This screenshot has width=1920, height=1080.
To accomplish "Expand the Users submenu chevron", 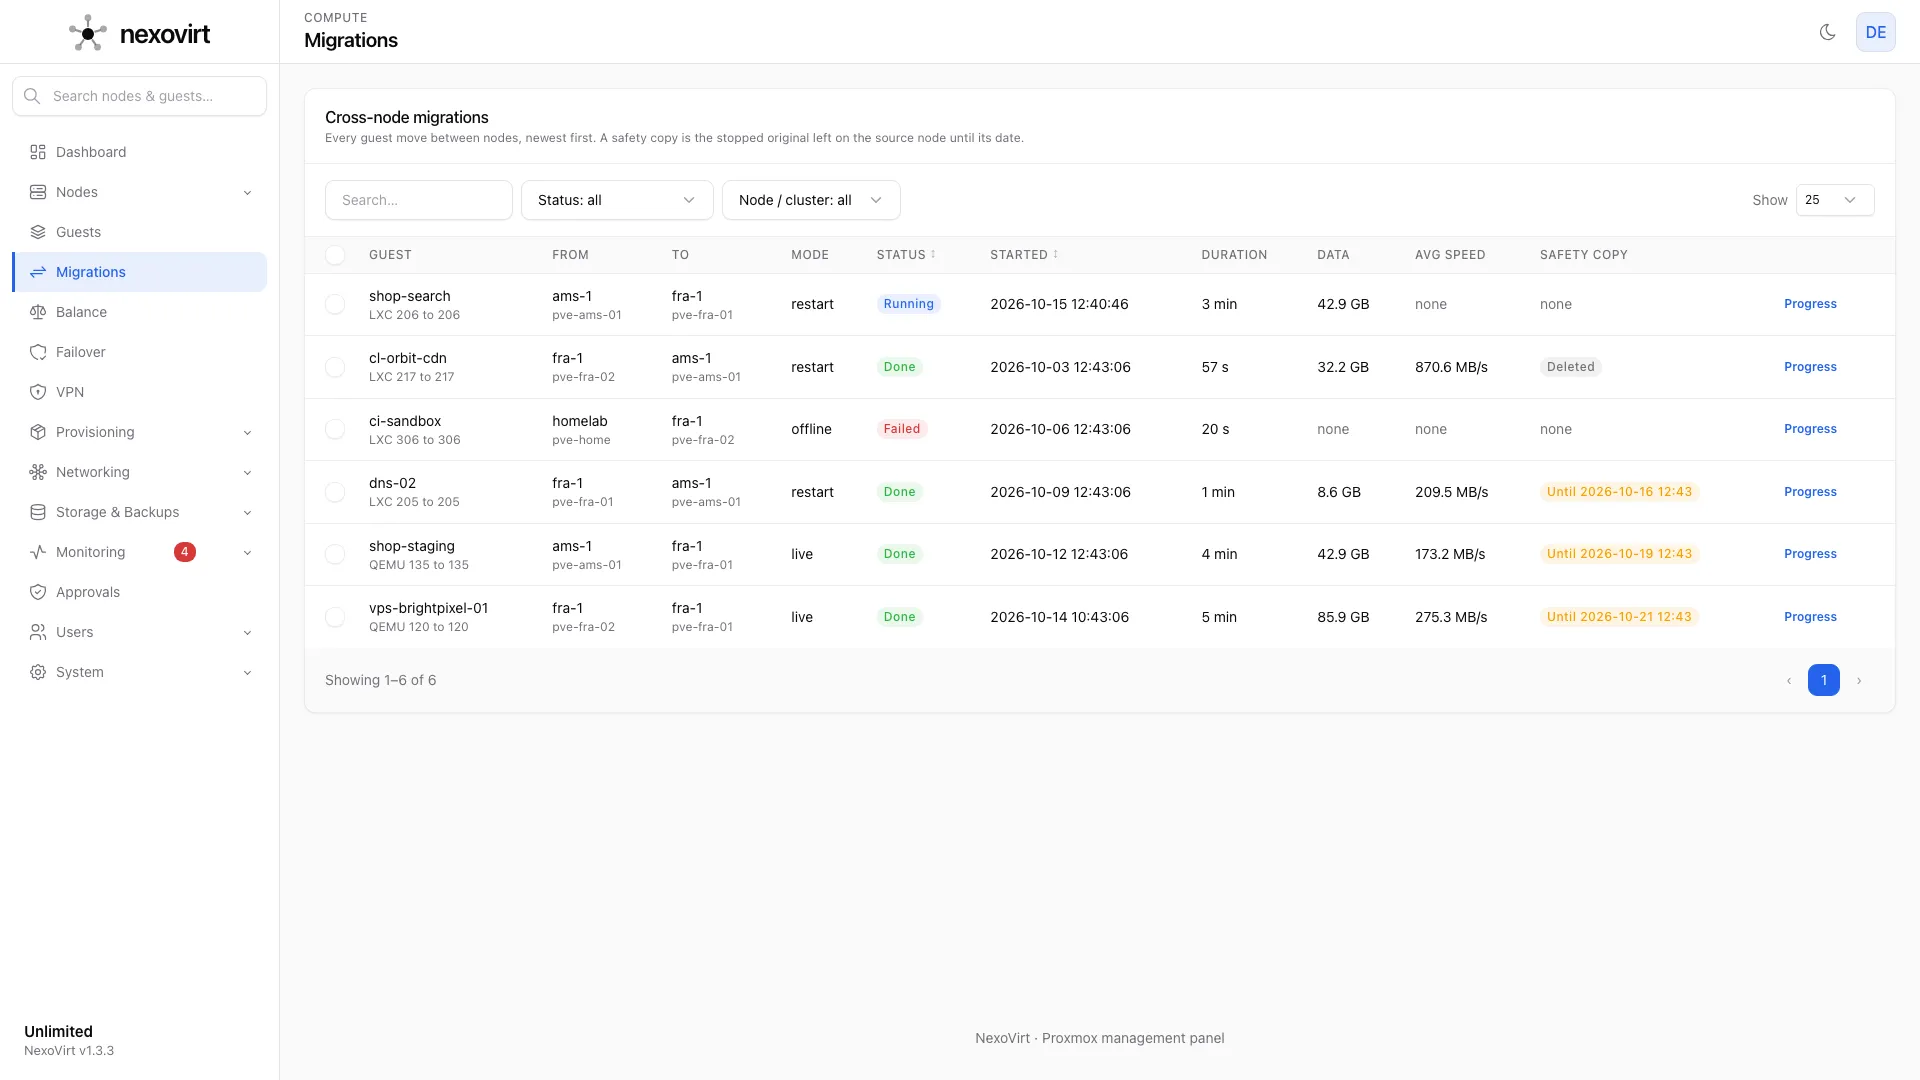I will pyautogui.click(x=247, y=633).
